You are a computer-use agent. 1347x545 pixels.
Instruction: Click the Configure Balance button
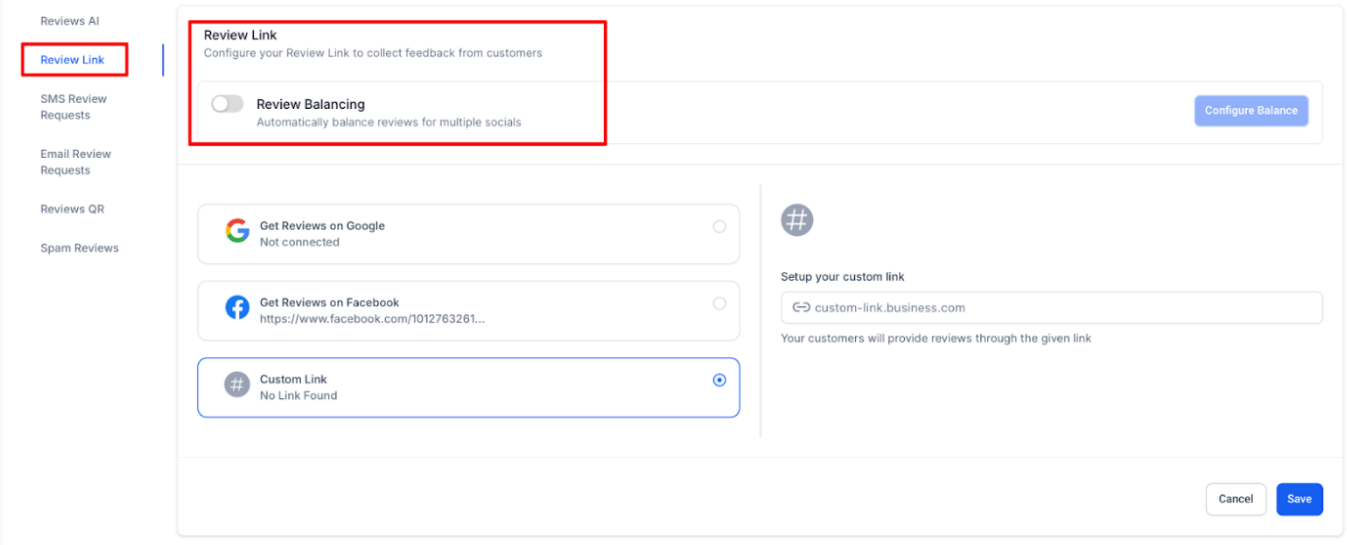tap(1251, 110)
